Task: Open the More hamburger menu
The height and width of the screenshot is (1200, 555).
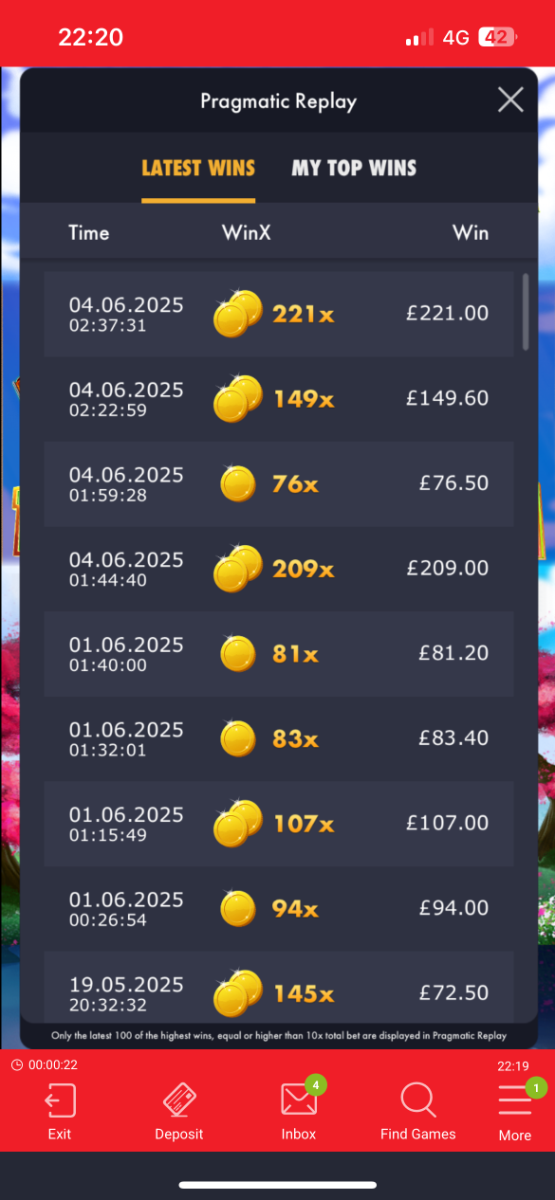Action: pos(515,1101)
